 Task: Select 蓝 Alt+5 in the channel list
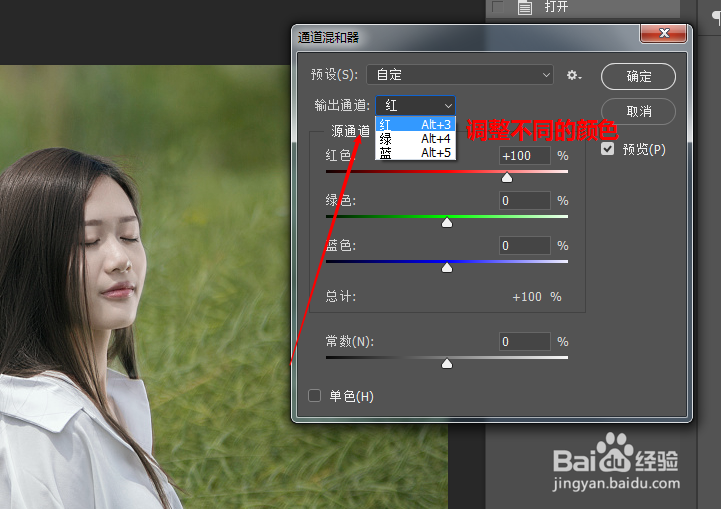pos(415,153)
